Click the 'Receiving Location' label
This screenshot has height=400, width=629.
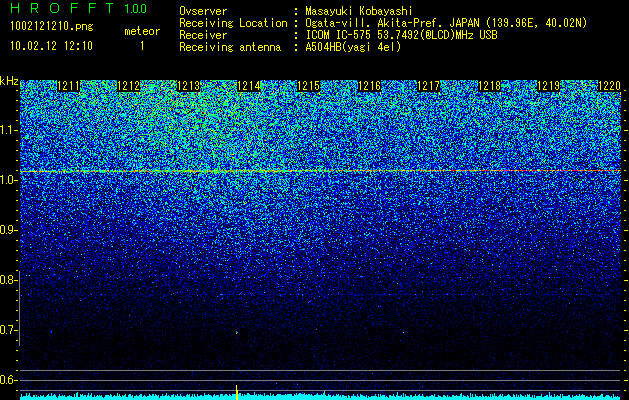coord(233,24)
